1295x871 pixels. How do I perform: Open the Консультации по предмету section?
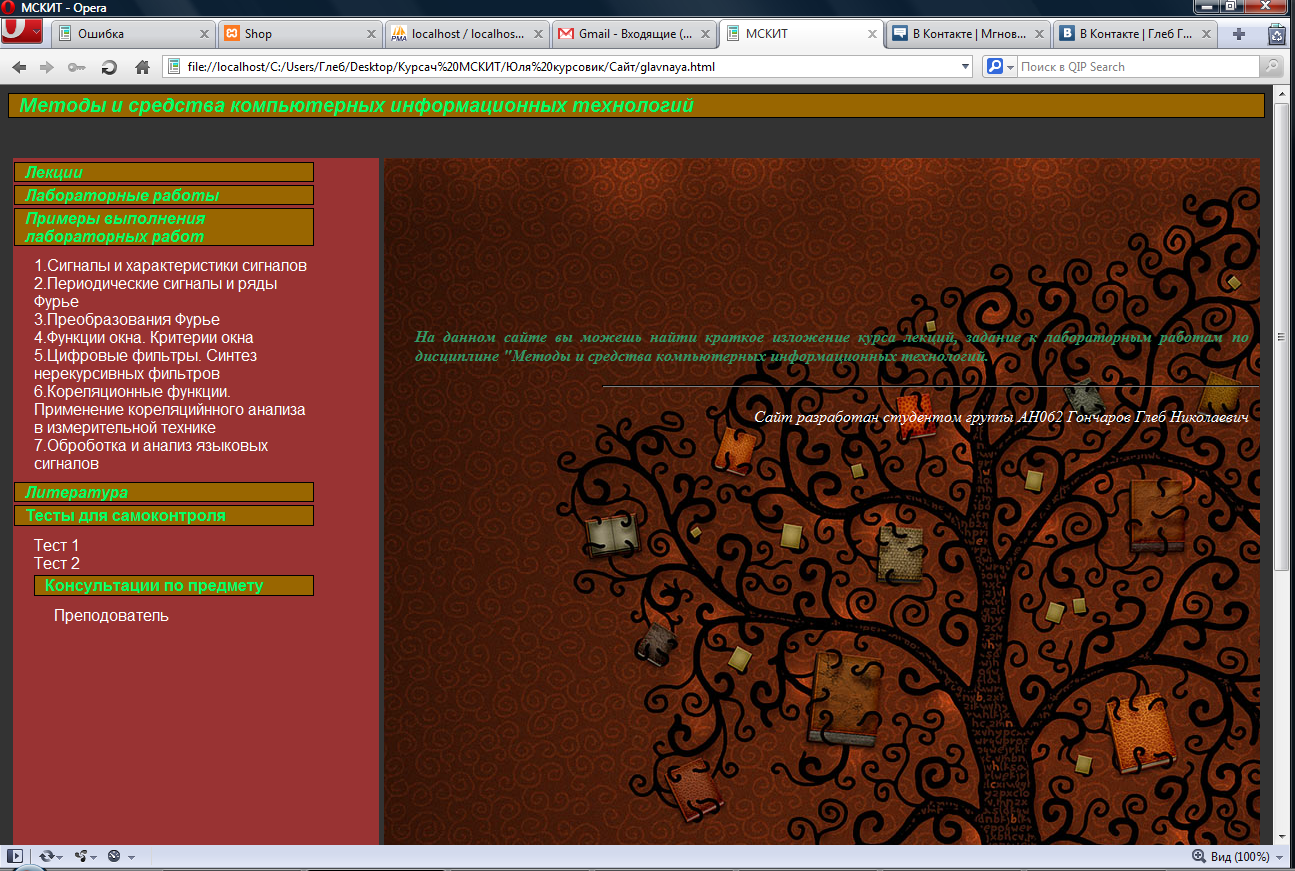point(174,585)
